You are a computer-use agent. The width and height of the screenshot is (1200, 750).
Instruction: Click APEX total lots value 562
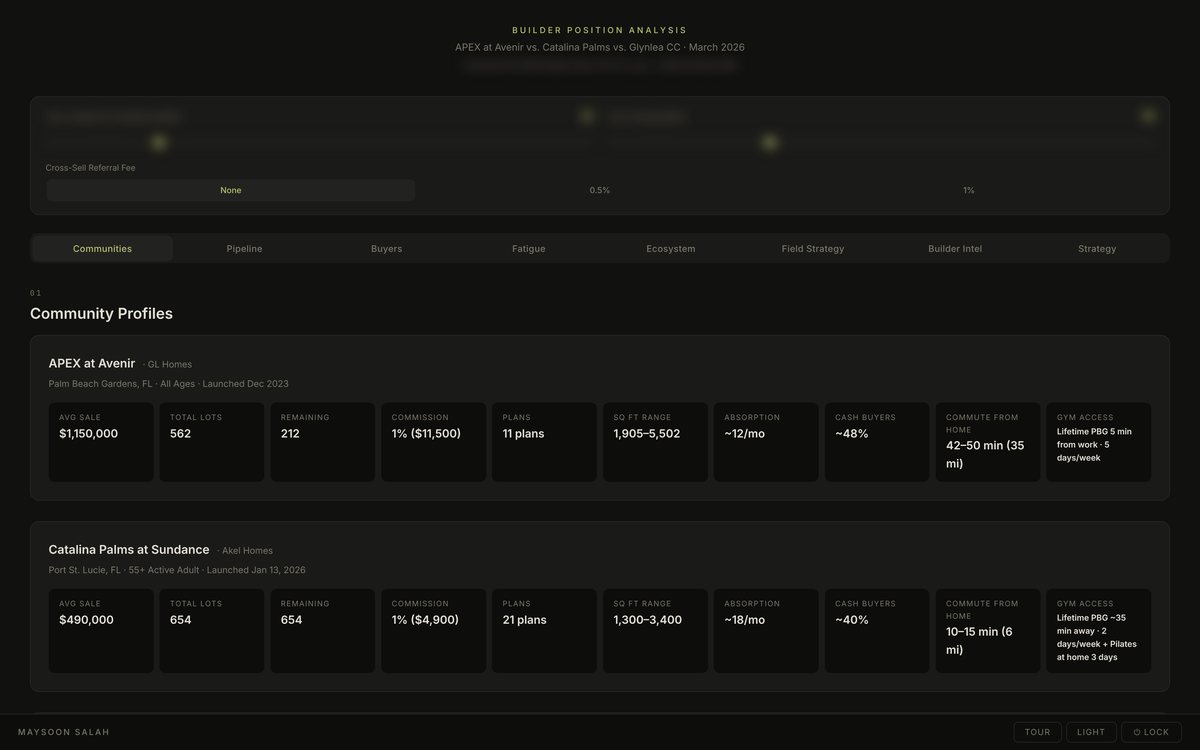[181, 434]
